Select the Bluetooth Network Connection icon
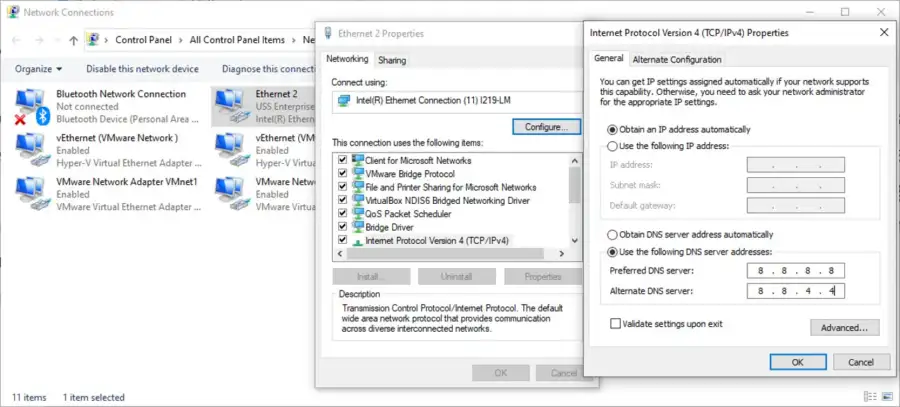Image resolution: width=900 pixels, height=407 pixels. [x=30, y=104]
